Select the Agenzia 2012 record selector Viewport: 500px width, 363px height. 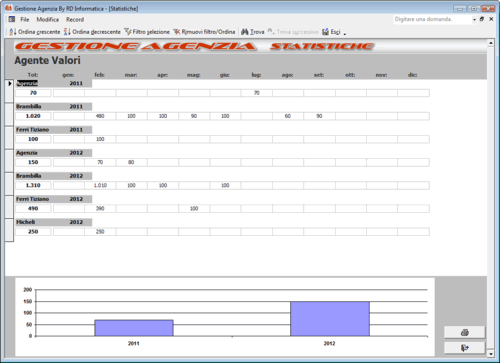(x=9, y=160)
